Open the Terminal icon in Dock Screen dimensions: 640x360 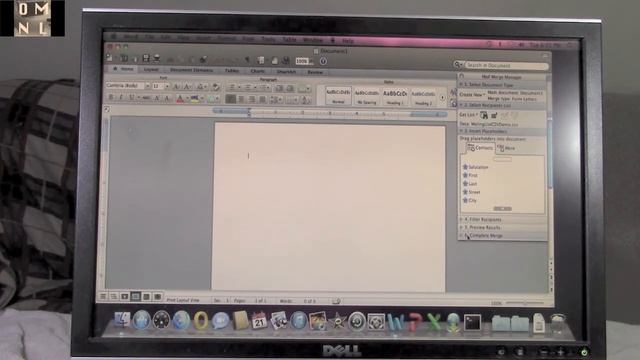tap(472, 322)
